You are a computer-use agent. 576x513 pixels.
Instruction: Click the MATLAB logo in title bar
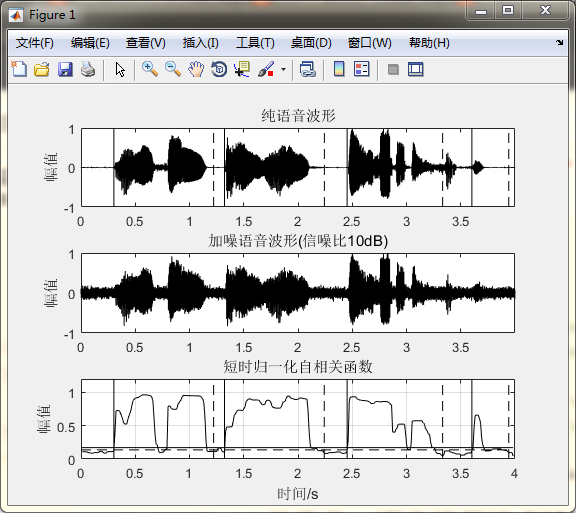pyautogui.click(x=16, y=15)
